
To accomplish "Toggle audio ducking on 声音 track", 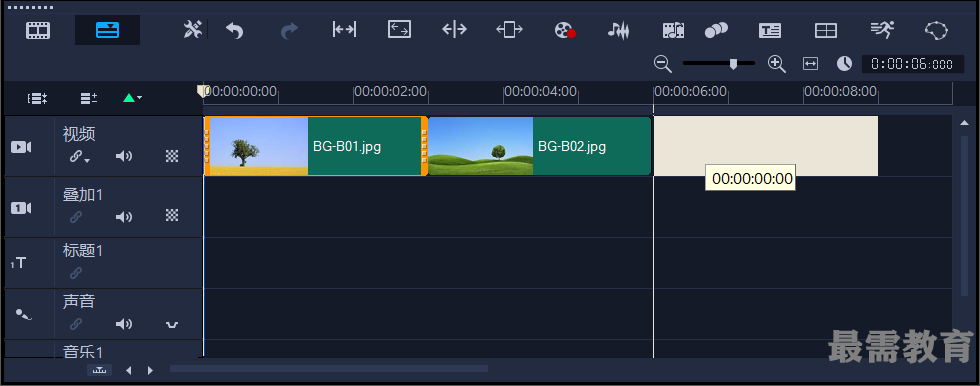I will (172, 324).
